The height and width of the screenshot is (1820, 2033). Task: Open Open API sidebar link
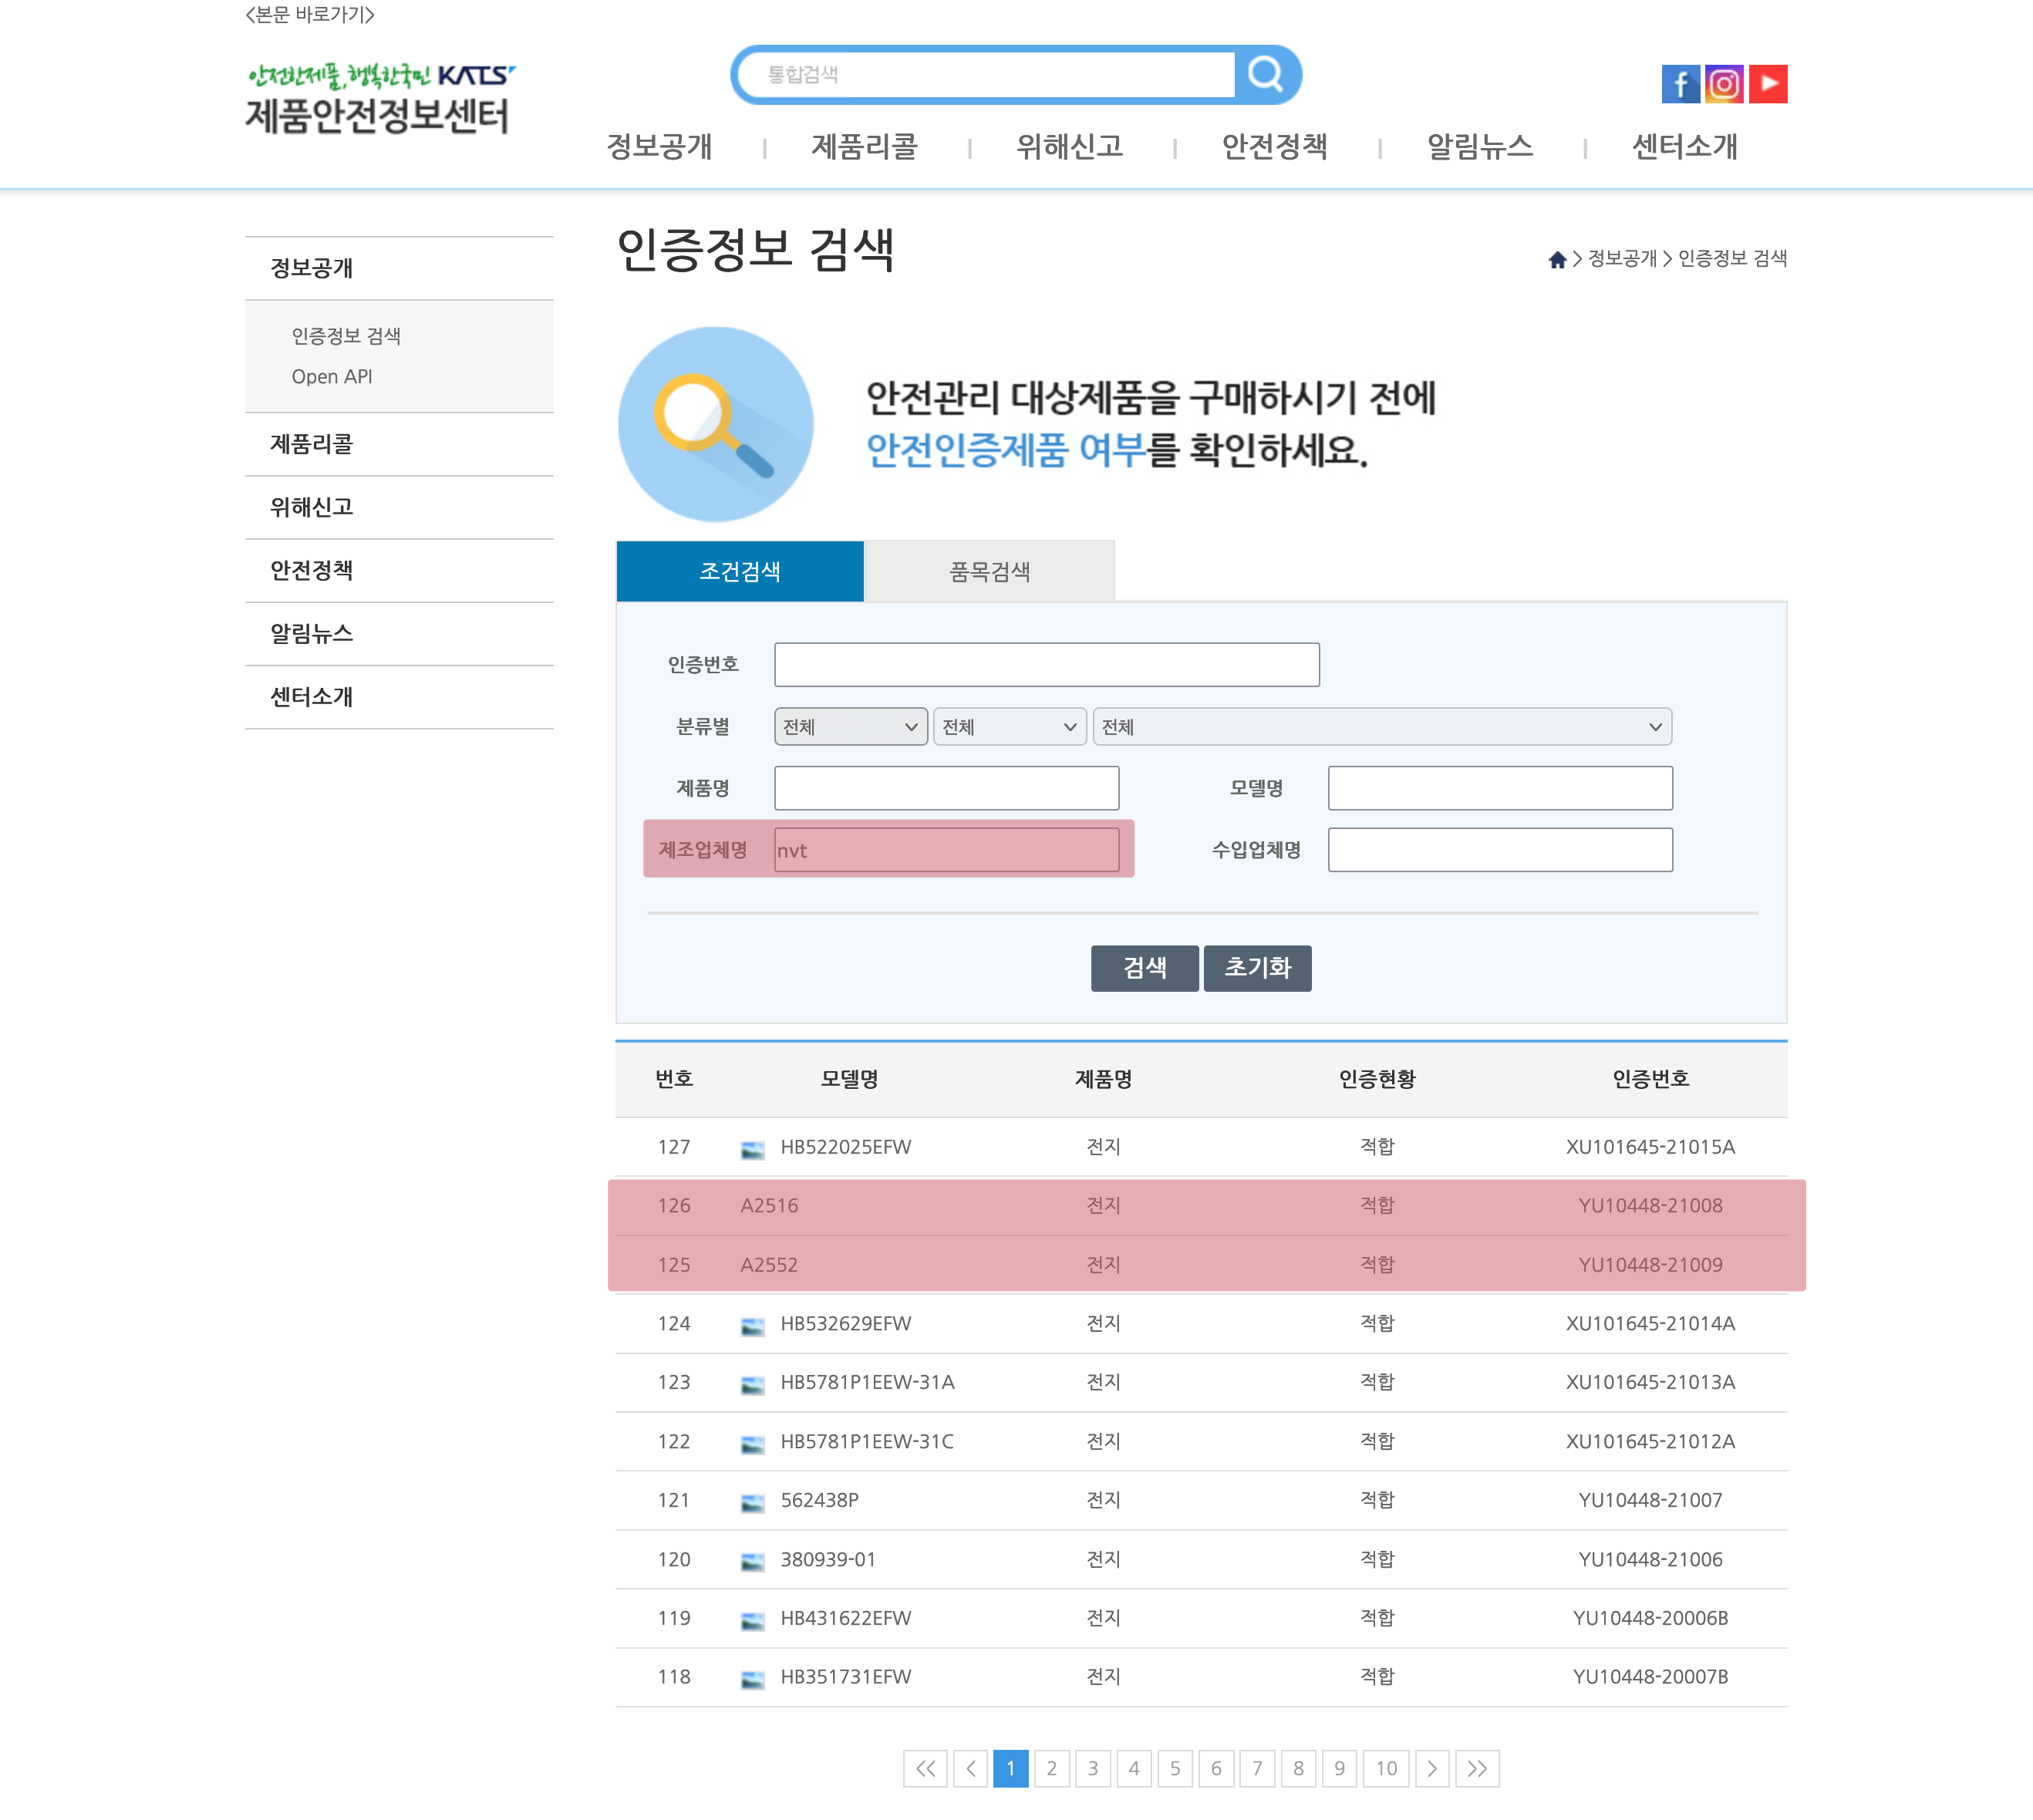[x=332, y=377]
